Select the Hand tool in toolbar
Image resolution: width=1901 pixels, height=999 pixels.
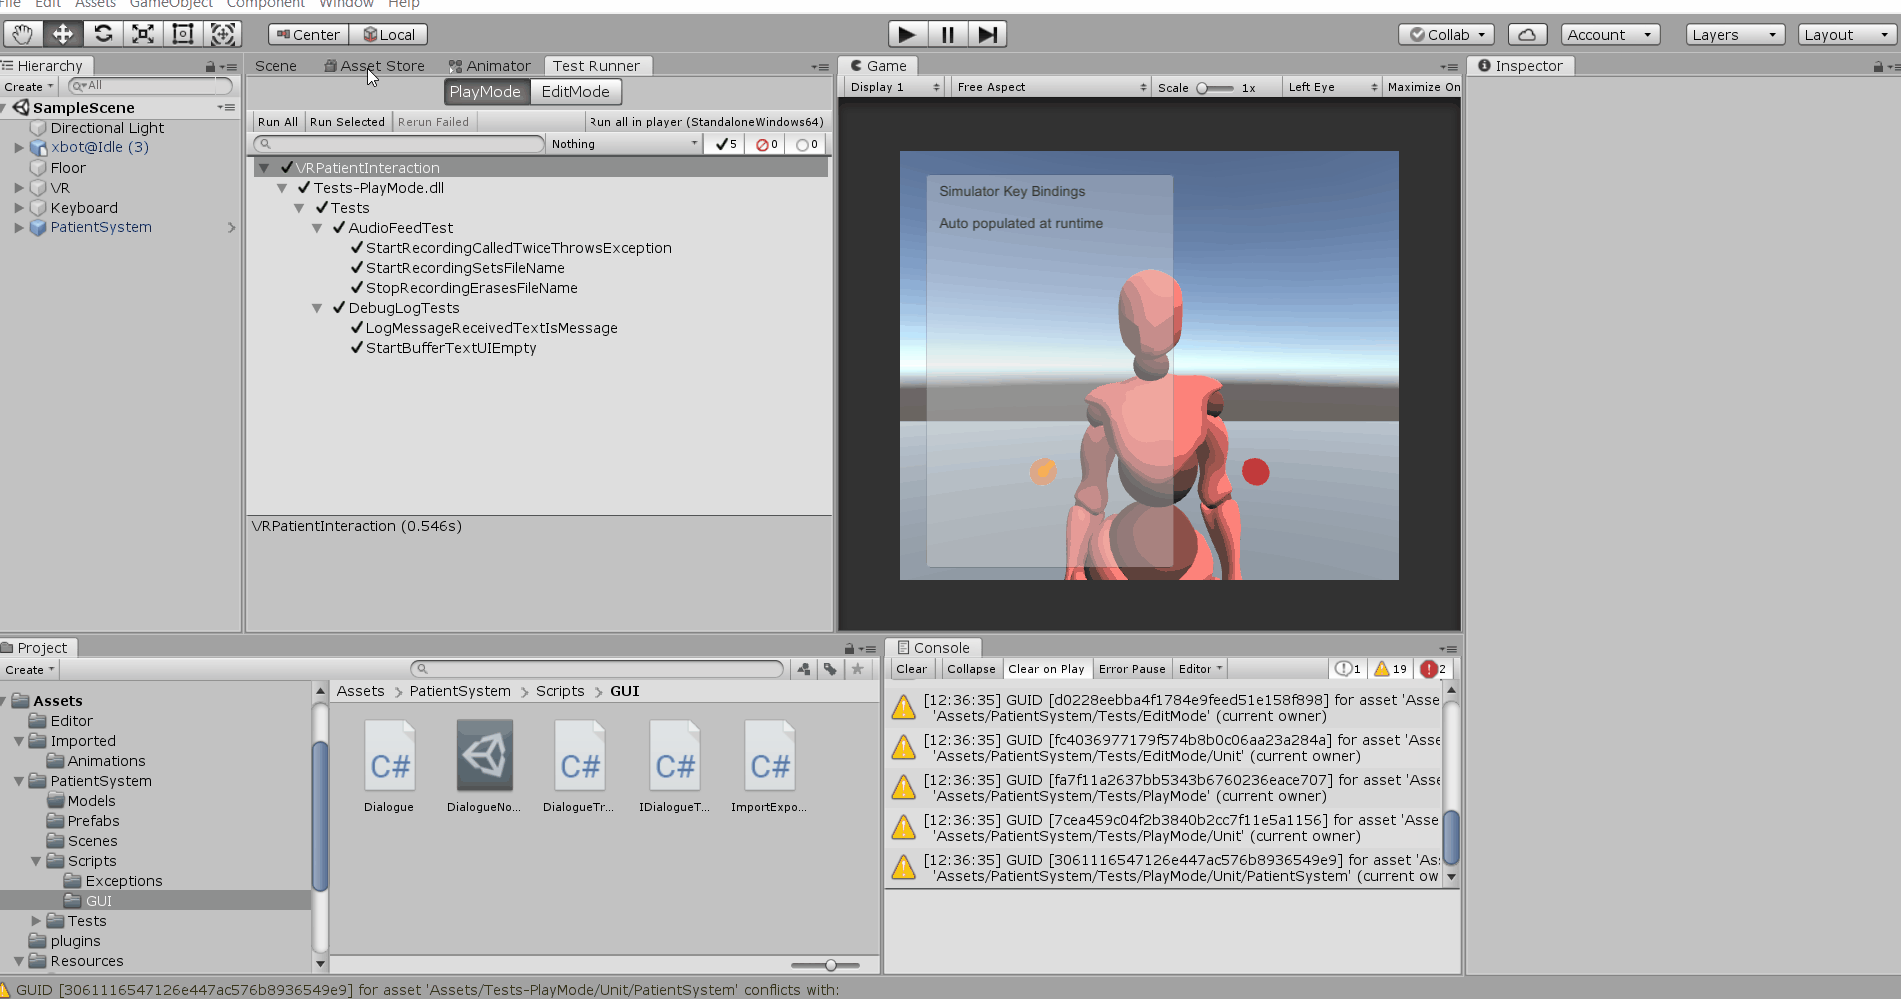click(22, 34)
